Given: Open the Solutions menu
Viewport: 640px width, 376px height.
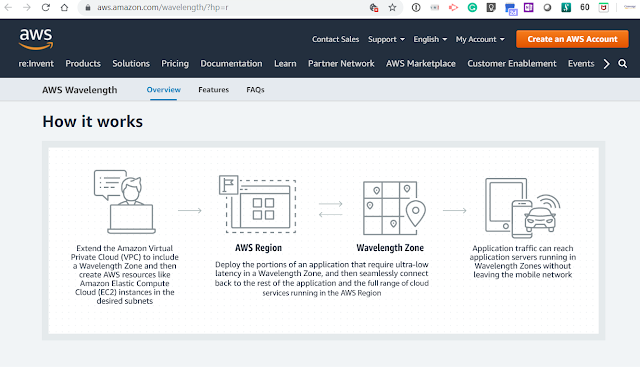Looking at the screenshot, I should click(131, 63).
